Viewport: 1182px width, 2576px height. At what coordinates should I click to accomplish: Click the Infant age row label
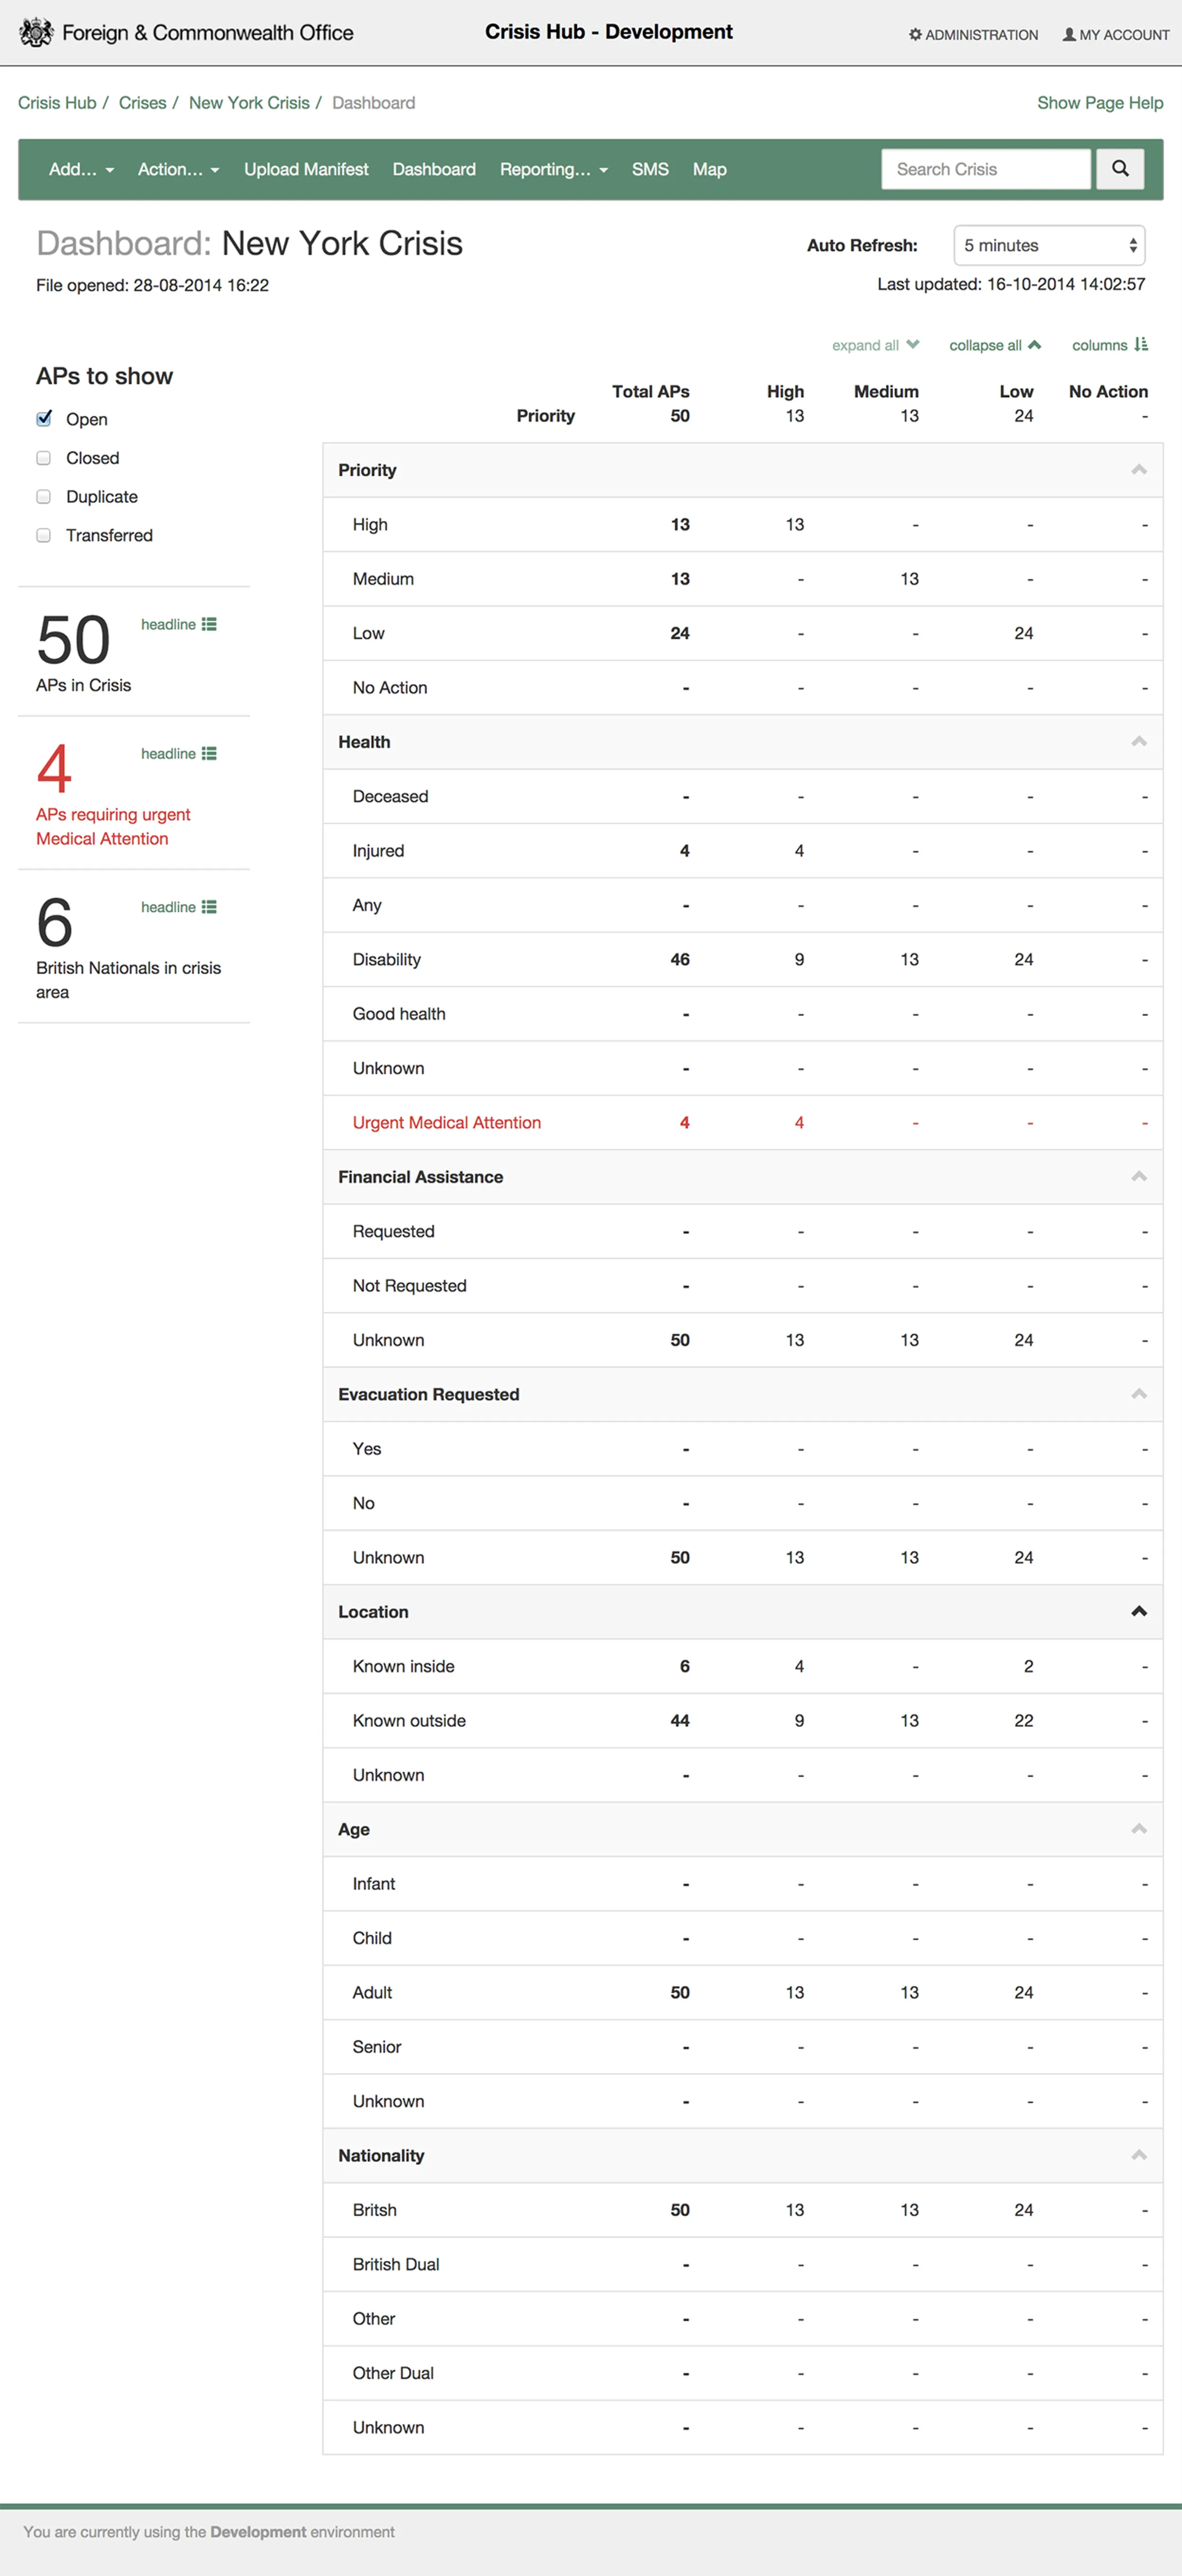point(374,1884)
